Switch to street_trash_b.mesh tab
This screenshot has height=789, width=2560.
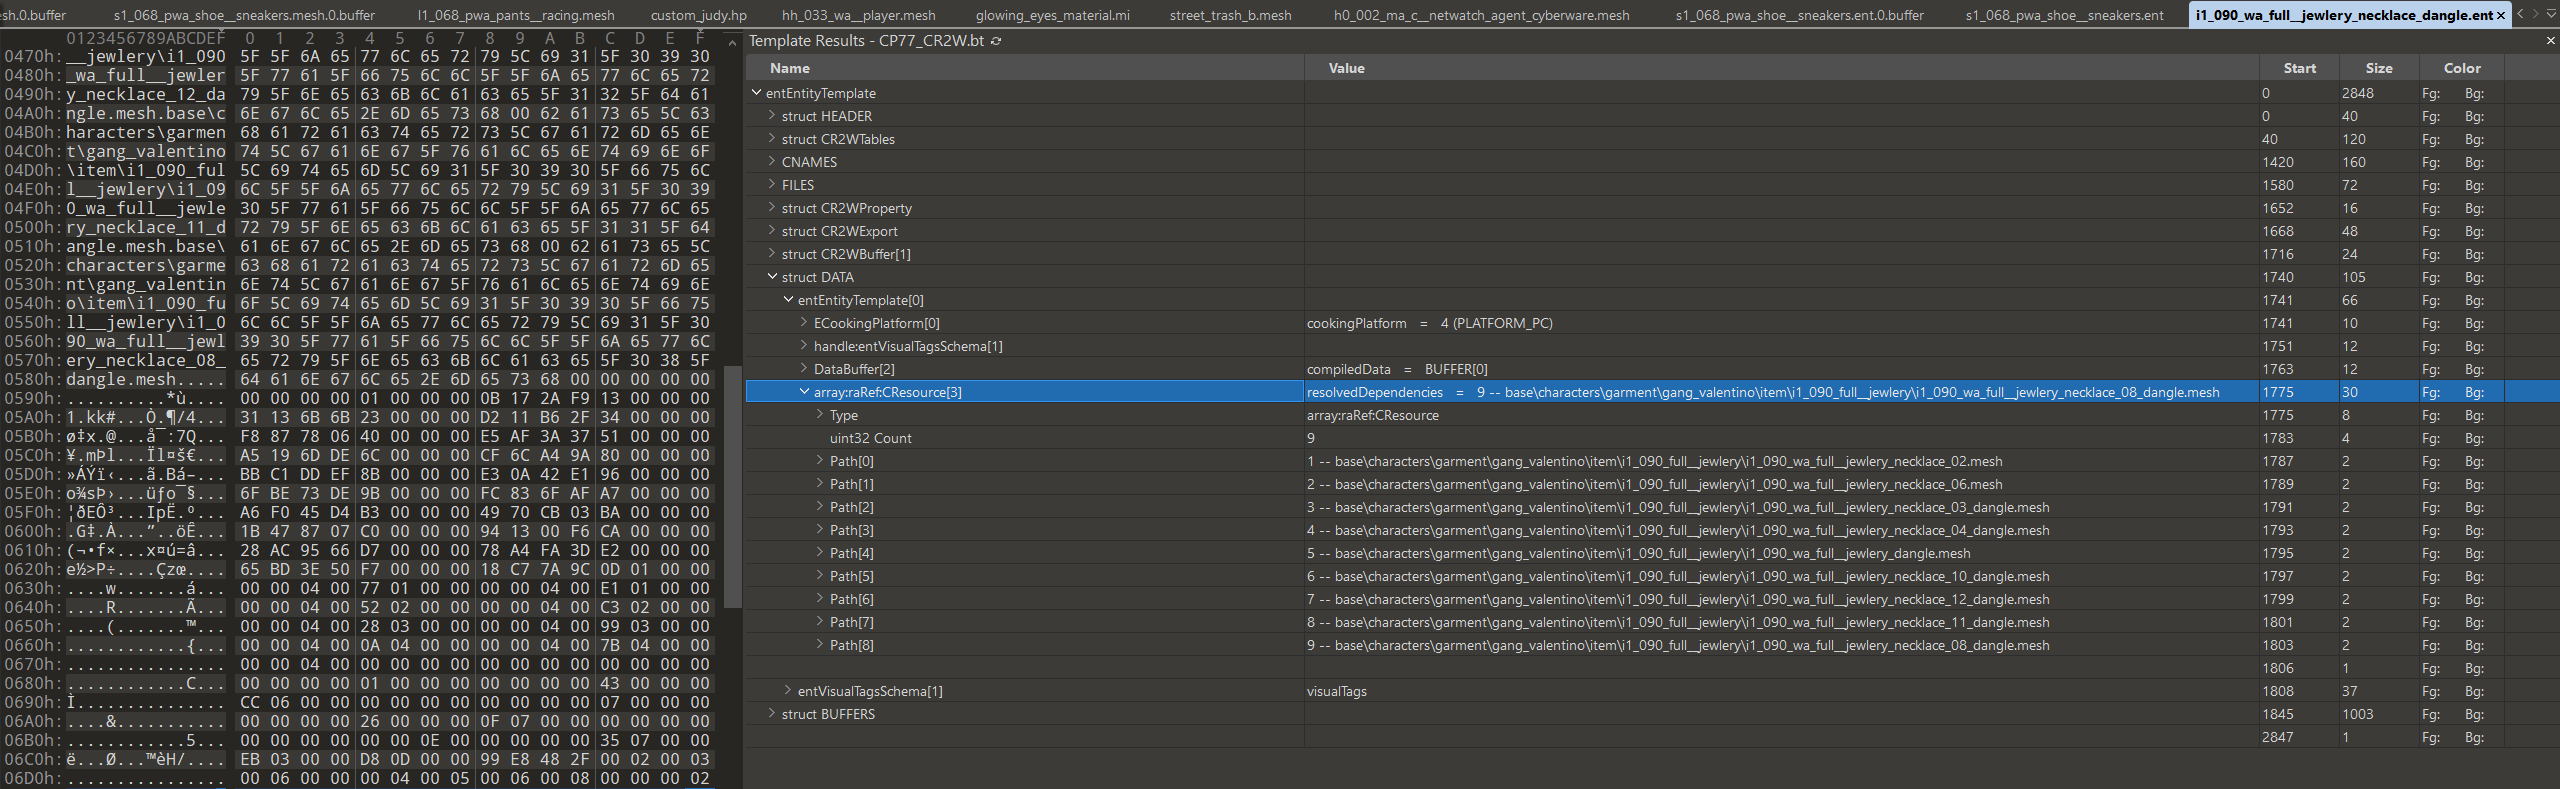tap(1230, 15)
